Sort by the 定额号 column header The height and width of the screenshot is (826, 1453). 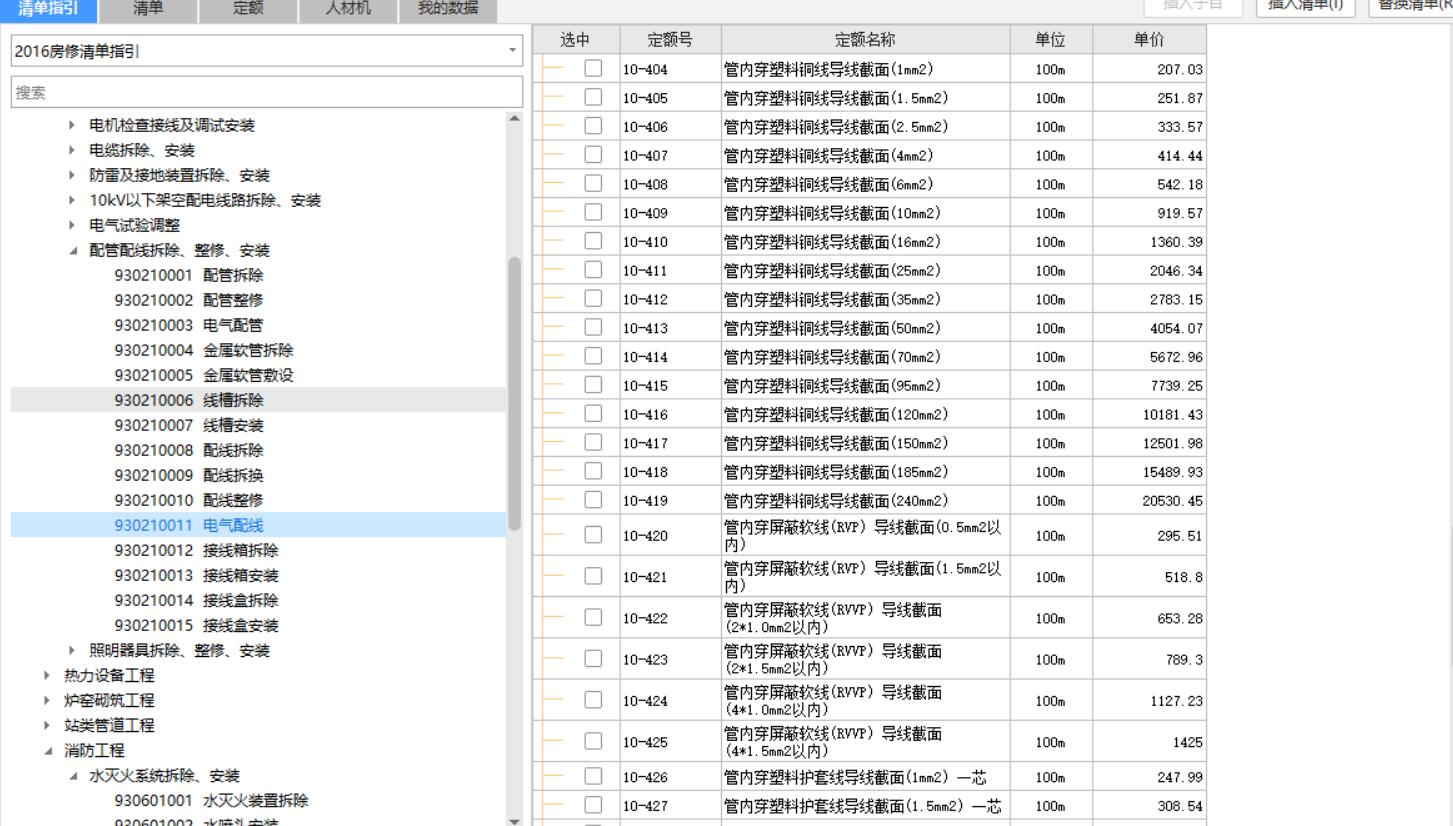pos(670,40)
